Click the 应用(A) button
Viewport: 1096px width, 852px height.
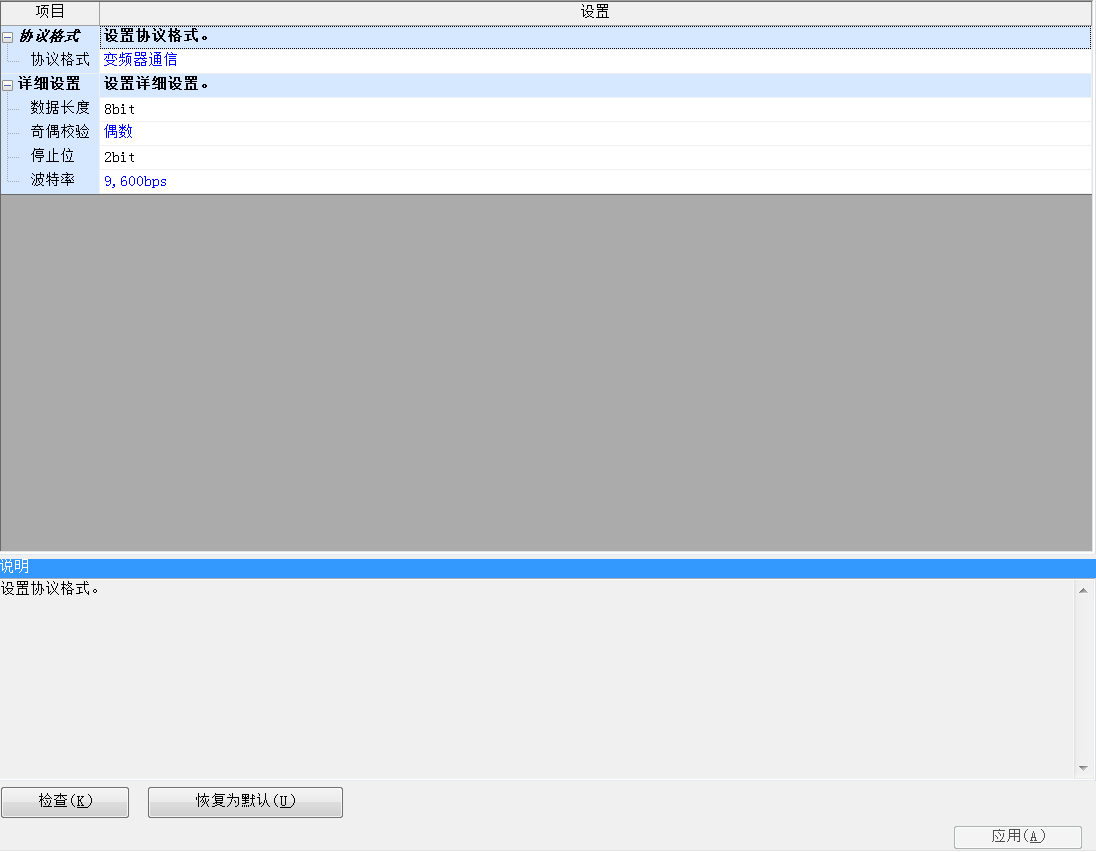point(1018,837)
